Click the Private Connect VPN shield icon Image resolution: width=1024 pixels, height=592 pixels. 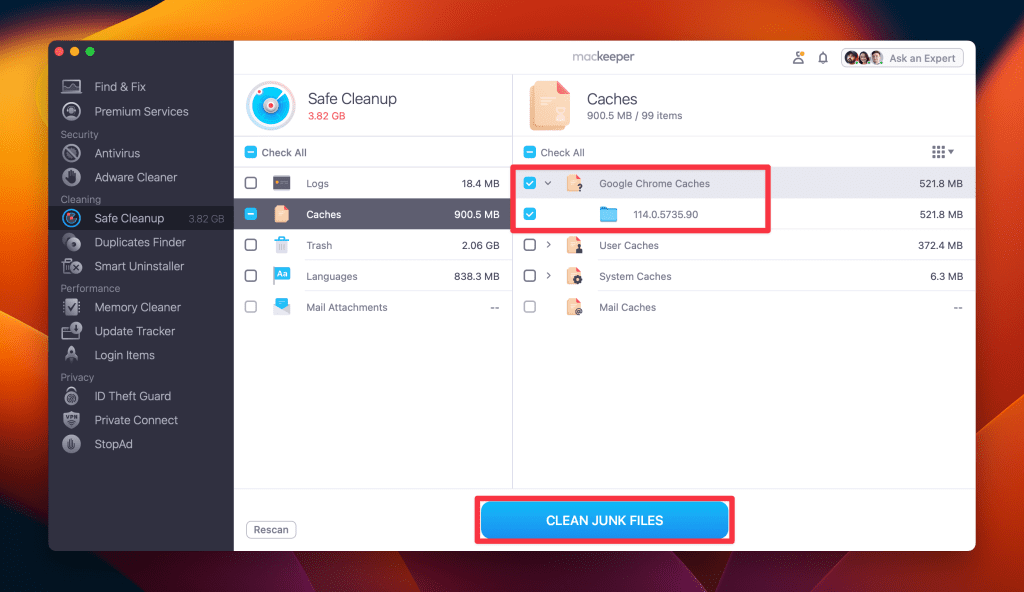(71, 419)
